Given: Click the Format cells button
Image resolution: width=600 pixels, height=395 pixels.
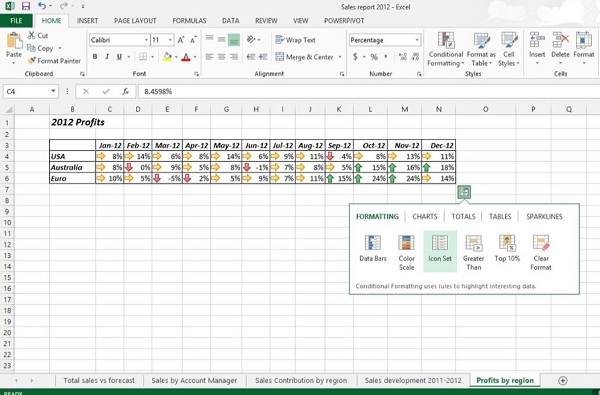Looking at the screenshot, I should coord(584,49).
